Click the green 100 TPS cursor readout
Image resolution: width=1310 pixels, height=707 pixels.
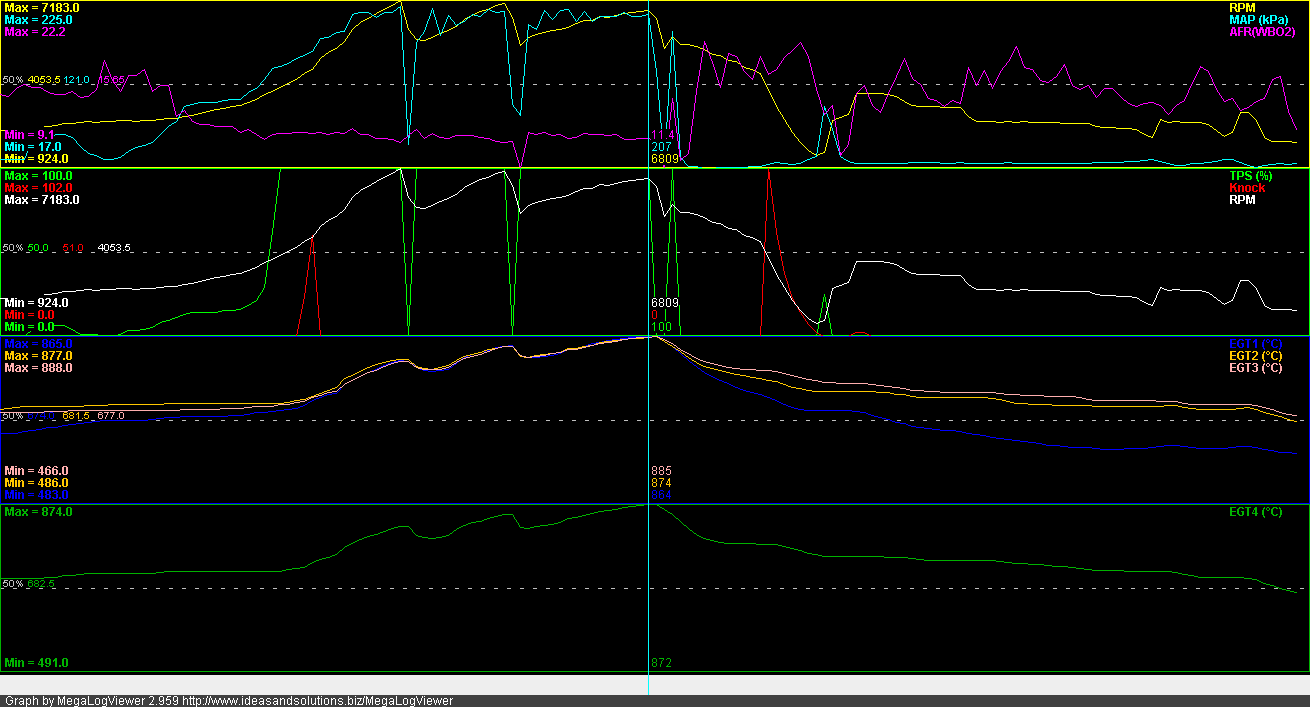[x=661, y=327]
